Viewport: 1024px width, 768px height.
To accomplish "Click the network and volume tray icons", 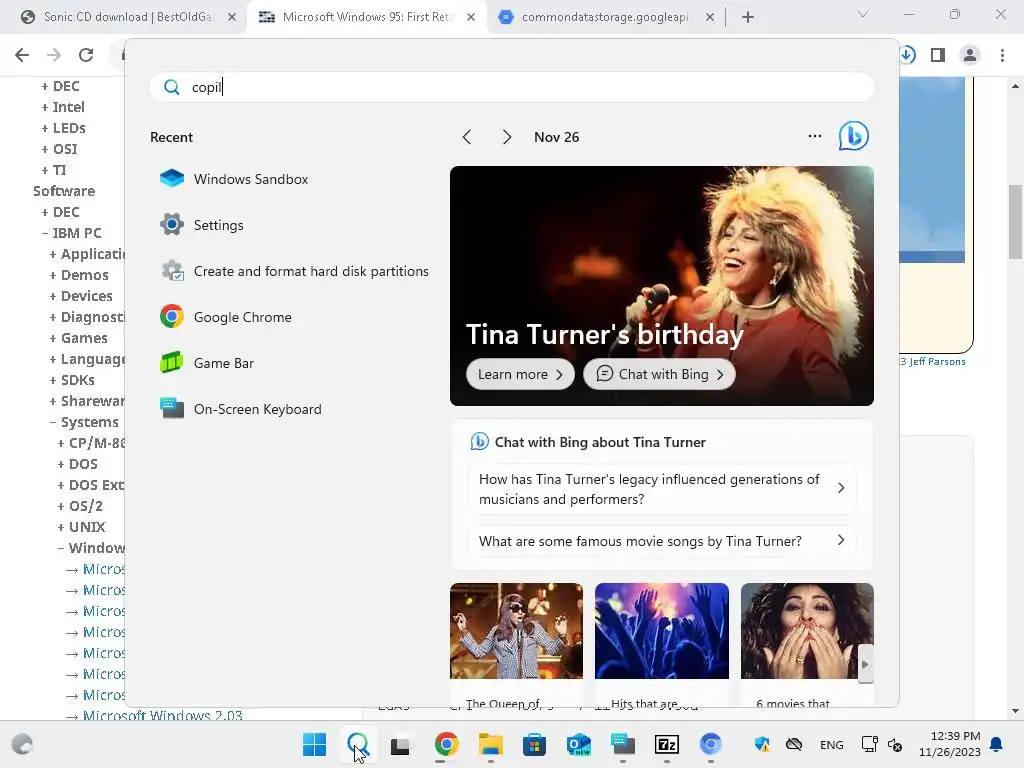I will click(x=882, y=744).
